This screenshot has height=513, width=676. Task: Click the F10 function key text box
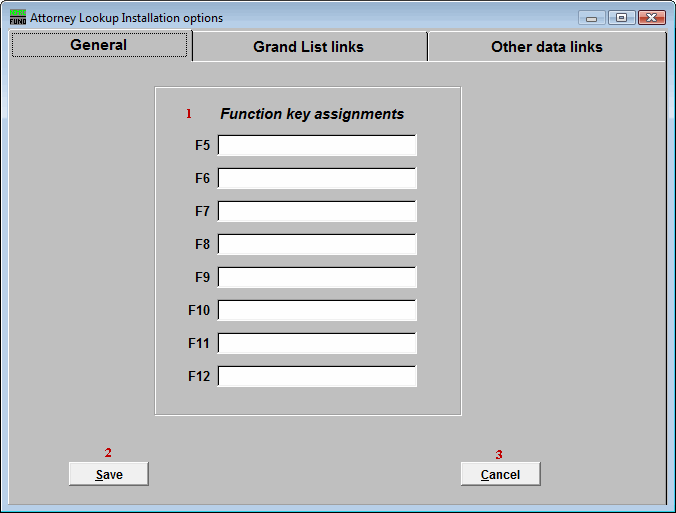click(316, 311)
